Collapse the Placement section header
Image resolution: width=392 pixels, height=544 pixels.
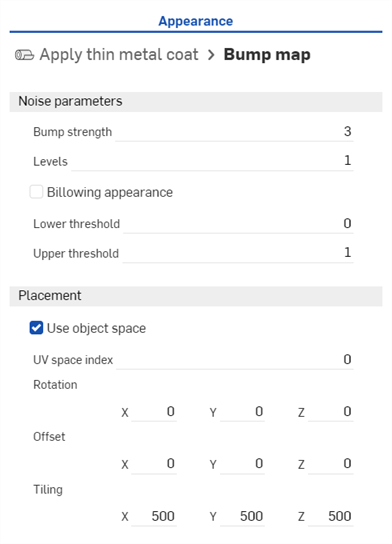[196, 296]
